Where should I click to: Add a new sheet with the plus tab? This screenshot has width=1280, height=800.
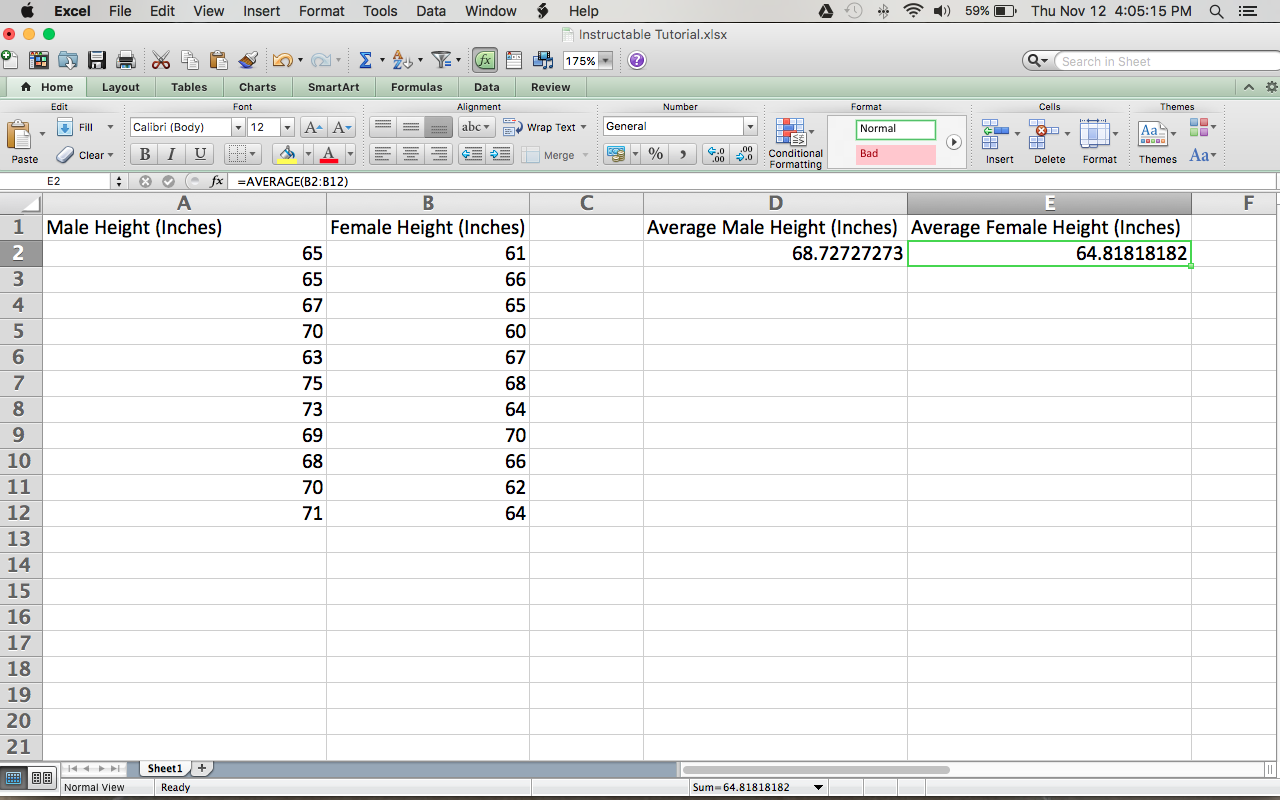[201, 768]
